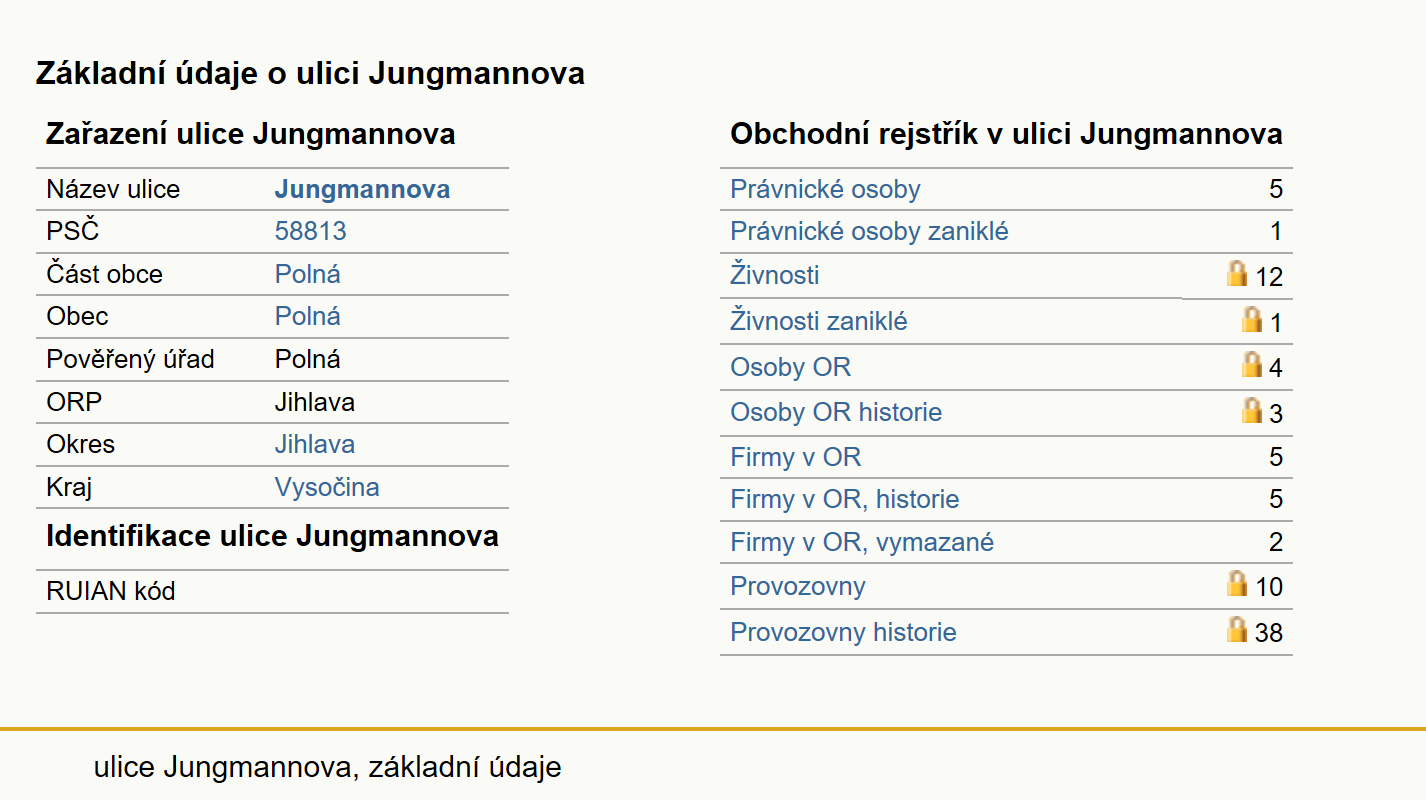Follow the Polná link in Část obce row
1426x800 pixels.
(x=308, y=274)
